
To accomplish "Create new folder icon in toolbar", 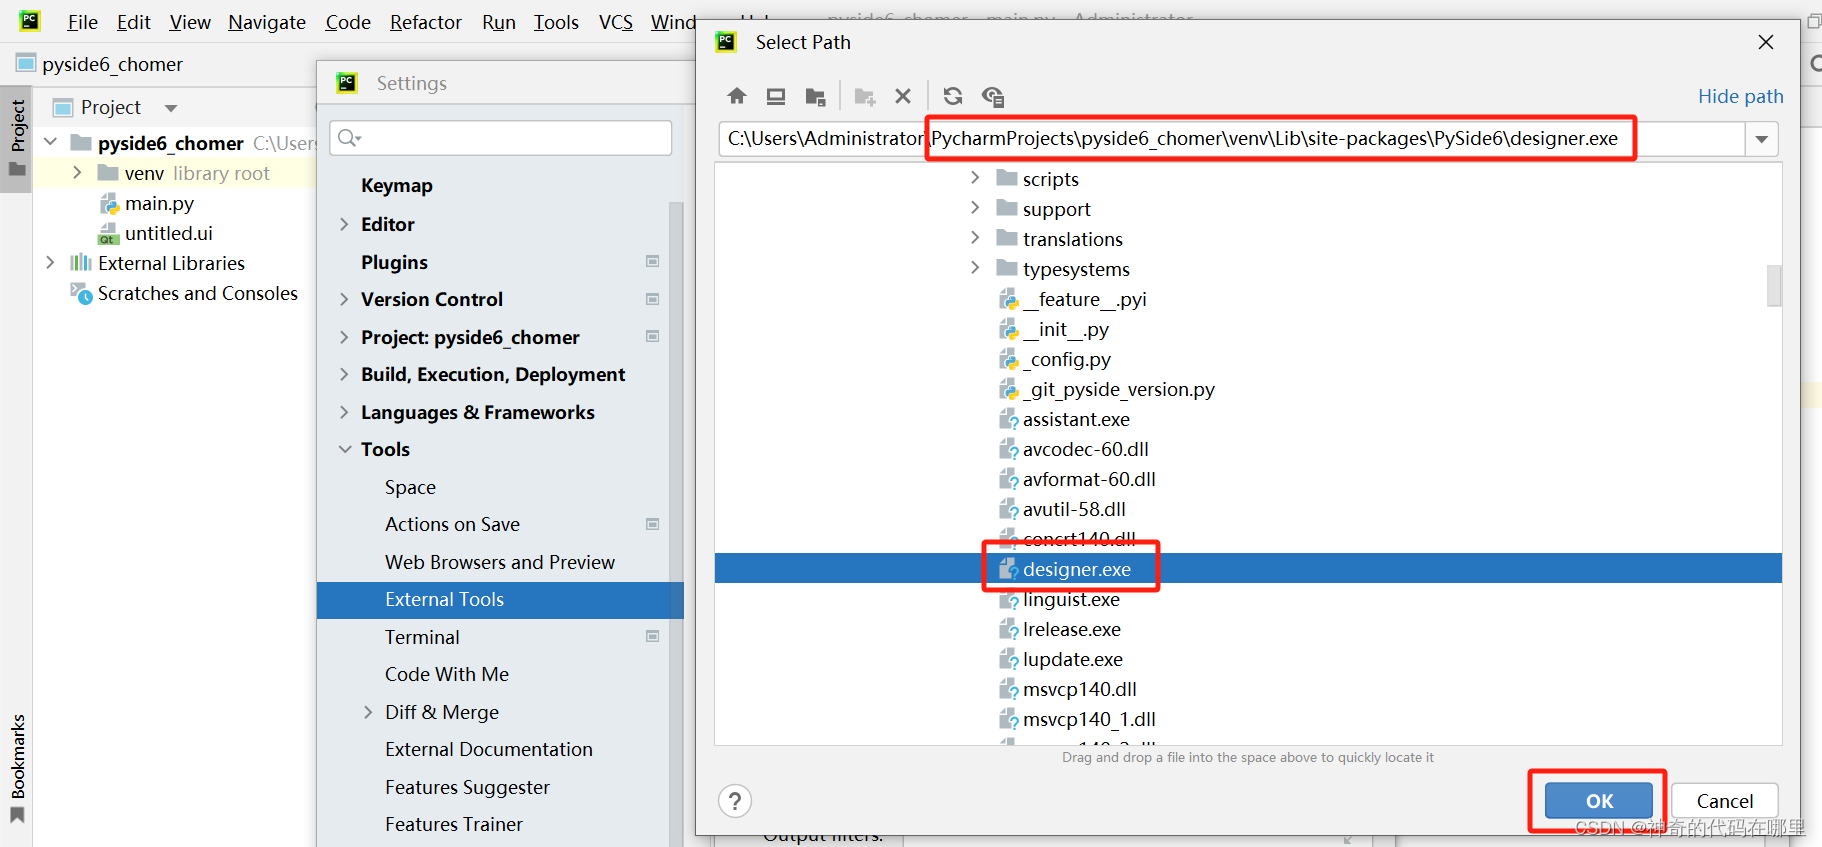I will (x=865, y=96).
